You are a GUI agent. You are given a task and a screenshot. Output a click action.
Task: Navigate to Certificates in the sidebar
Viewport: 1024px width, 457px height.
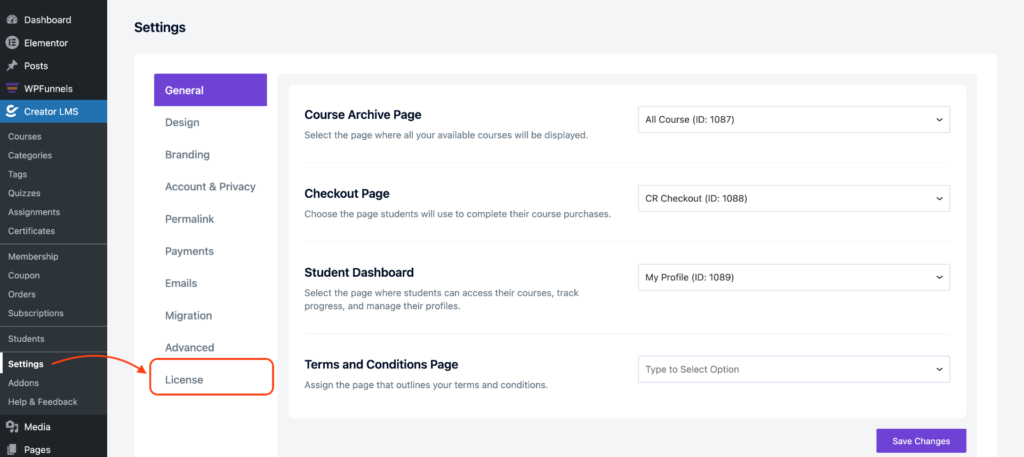(x=32, y=231)
